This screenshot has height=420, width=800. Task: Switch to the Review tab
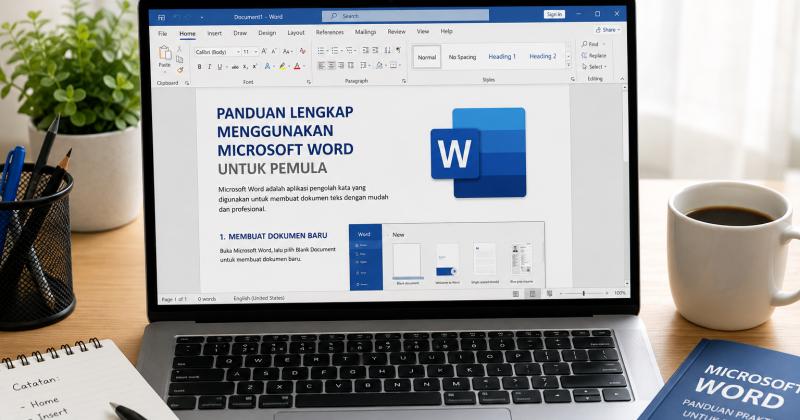[x=396, y=32]
